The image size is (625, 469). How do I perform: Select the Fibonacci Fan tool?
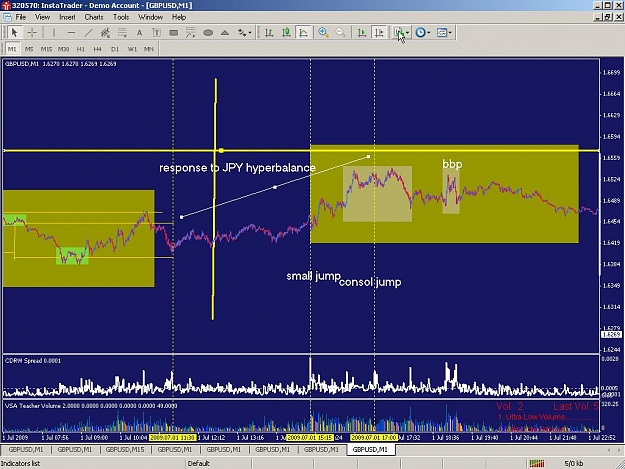pyautogui.click(x=191, y=33)
